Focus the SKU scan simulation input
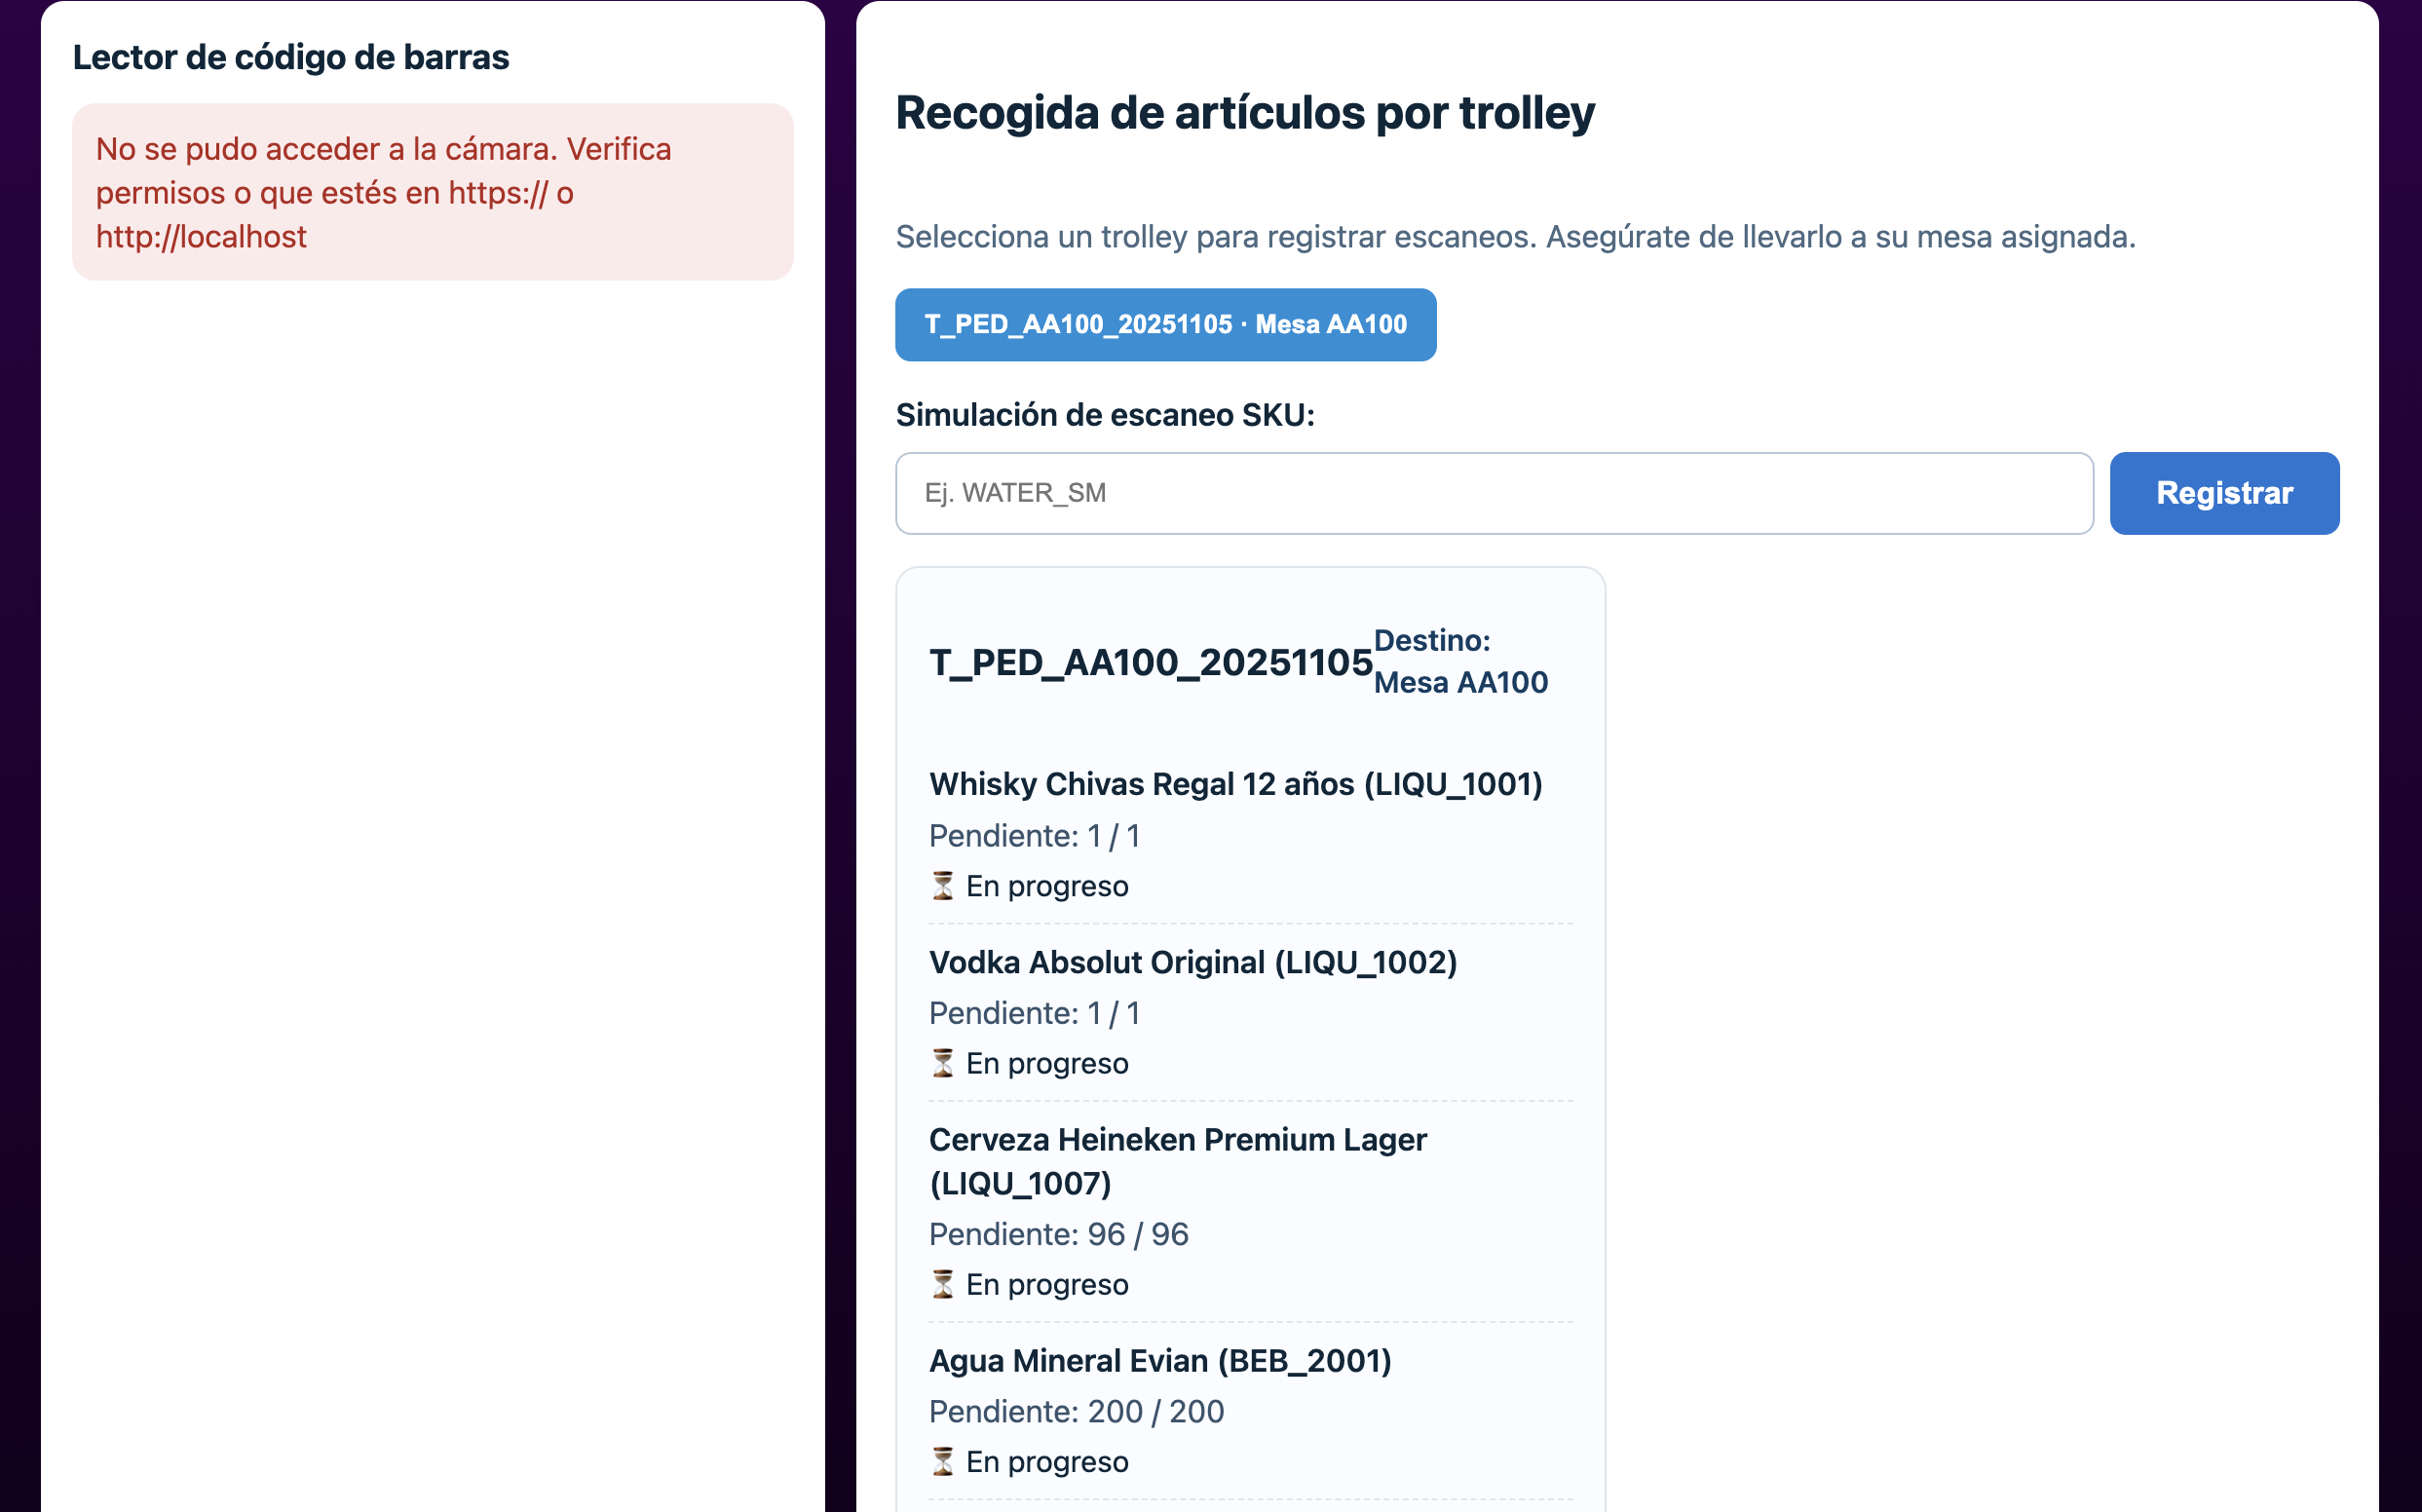2422x1512 pixels. 1493,493
